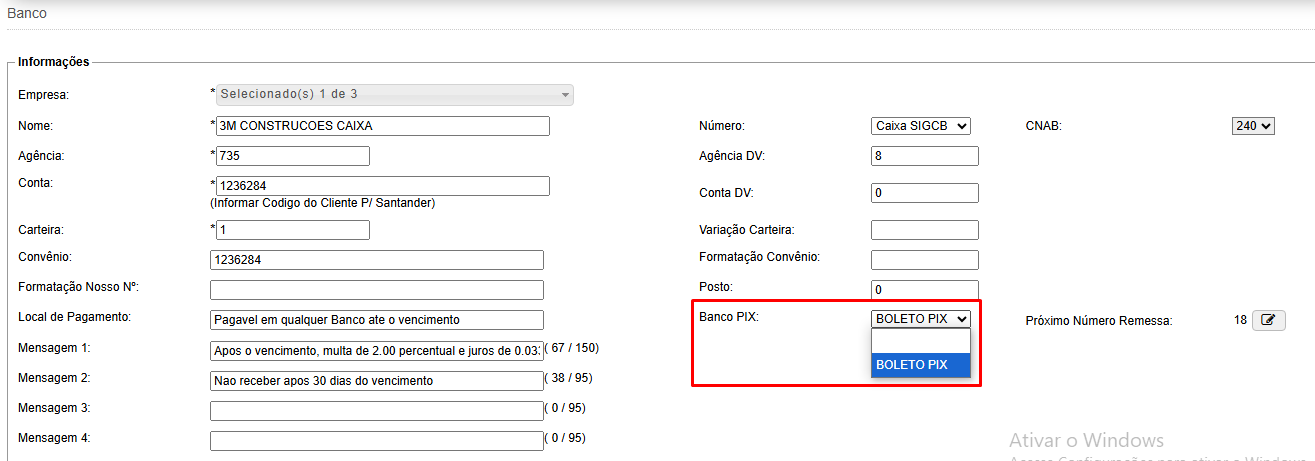Focus the Mensagem 2 text field
1315x461 pixels.
pyautogui.click(x=376, y=381)
